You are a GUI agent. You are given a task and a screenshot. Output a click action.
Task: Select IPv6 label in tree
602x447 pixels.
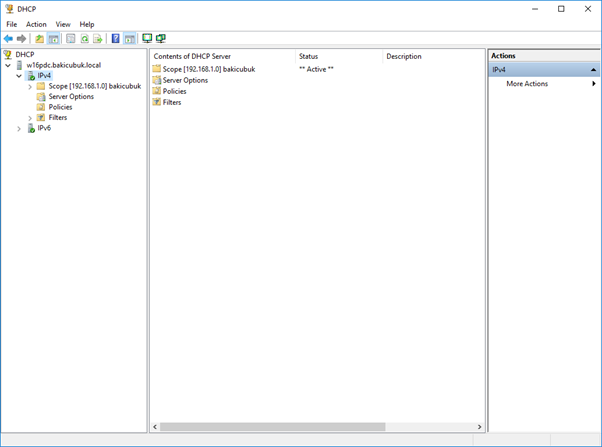tap(44, 128)
